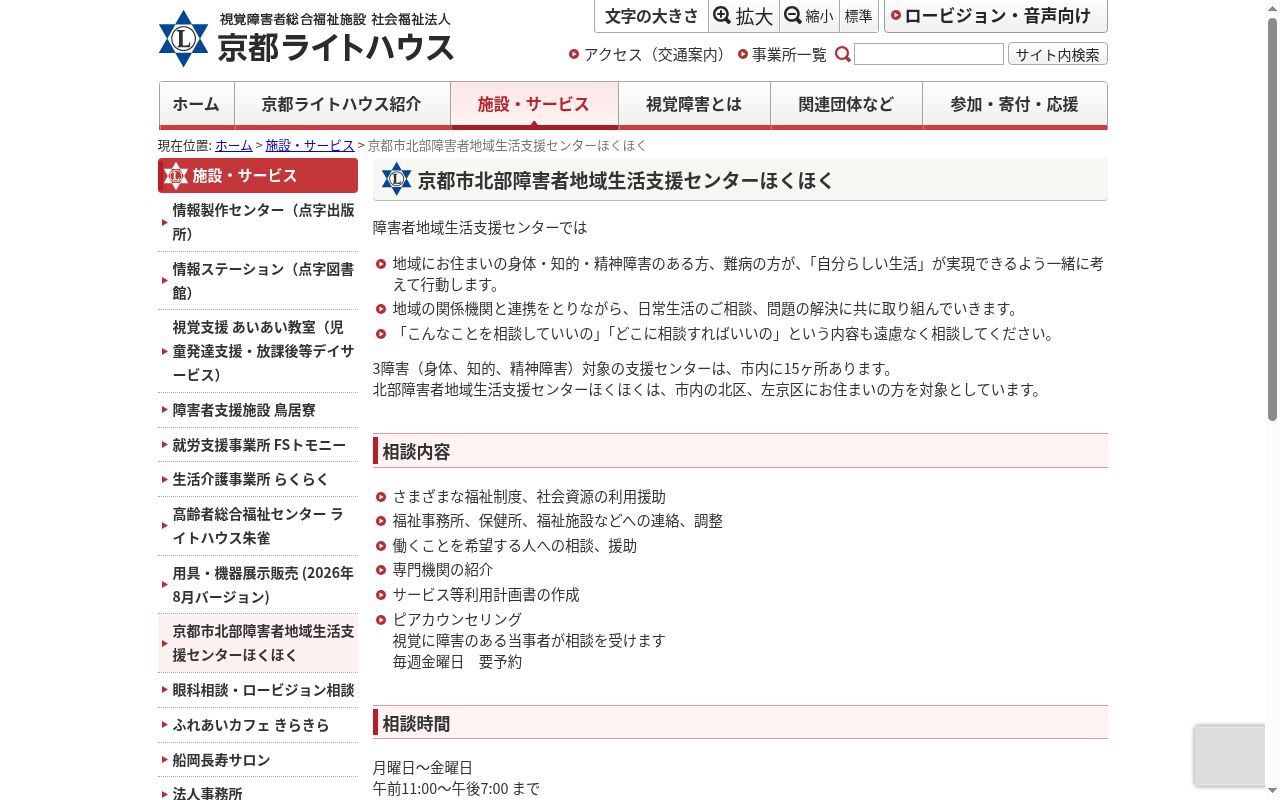The width and height of the screenshot is (1280, 800).
Task: Open 眼科相談・ロービジョン相談 sidebar item
Action: point(258,690)
